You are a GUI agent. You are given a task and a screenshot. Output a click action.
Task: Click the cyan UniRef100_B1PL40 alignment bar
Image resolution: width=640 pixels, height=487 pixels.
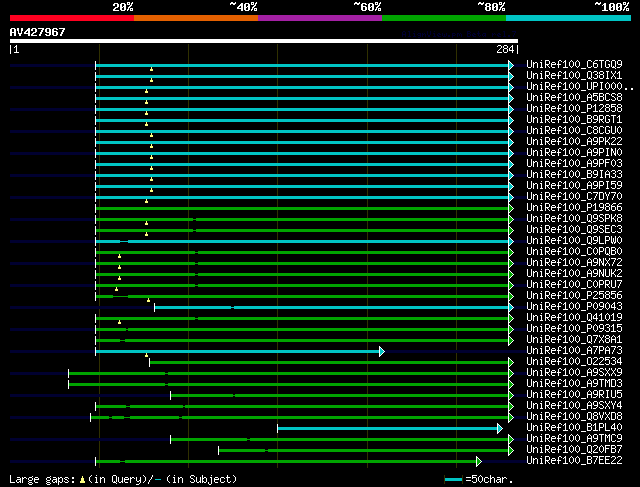click(x=388, y=428)
